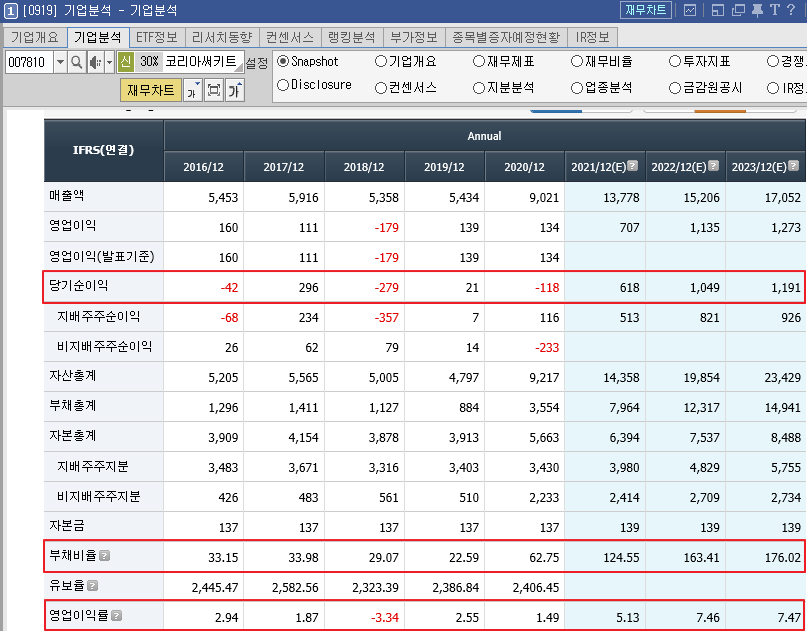Click help icon next to 2021/12(E)

pyautogui.click(x=633, y=165)
